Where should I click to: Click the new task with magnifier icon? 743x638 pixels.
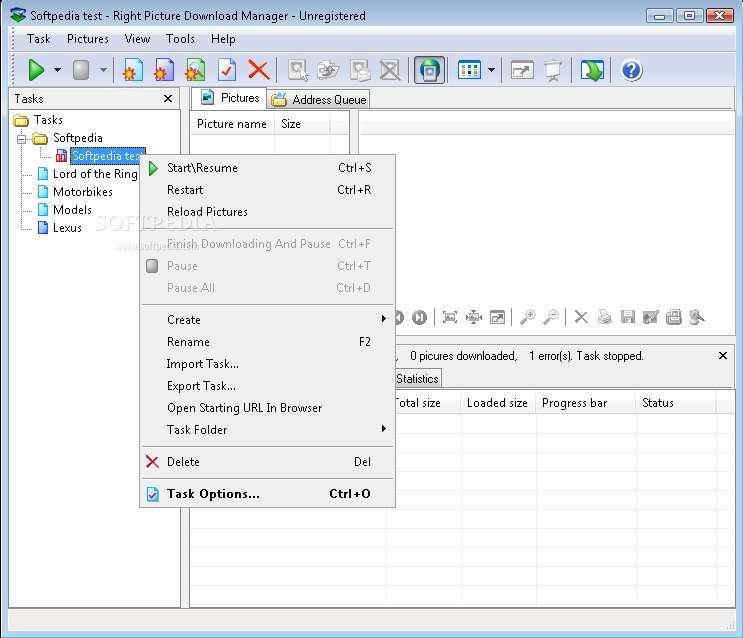pos(195,70)
